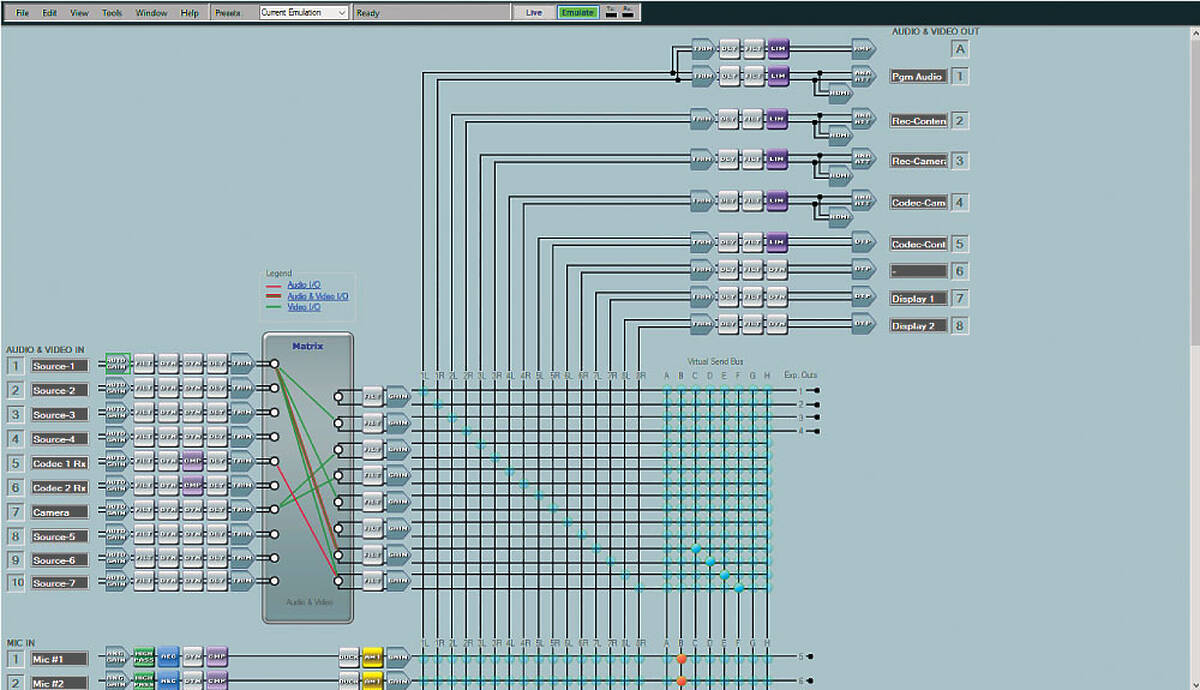Open the HDMI block under Codec-Cam output

tap(841, 216)
